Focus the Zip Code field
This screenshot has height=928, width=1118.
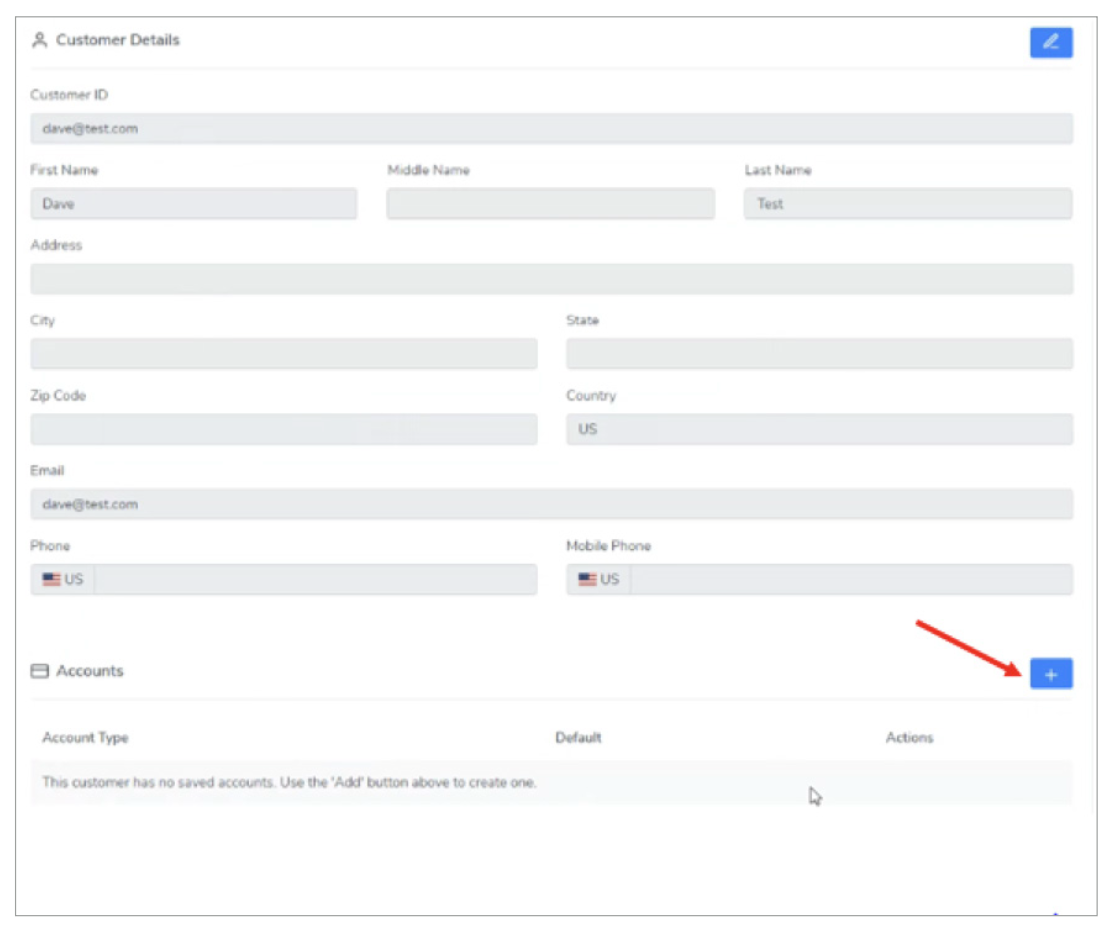[x=283, y=430]
